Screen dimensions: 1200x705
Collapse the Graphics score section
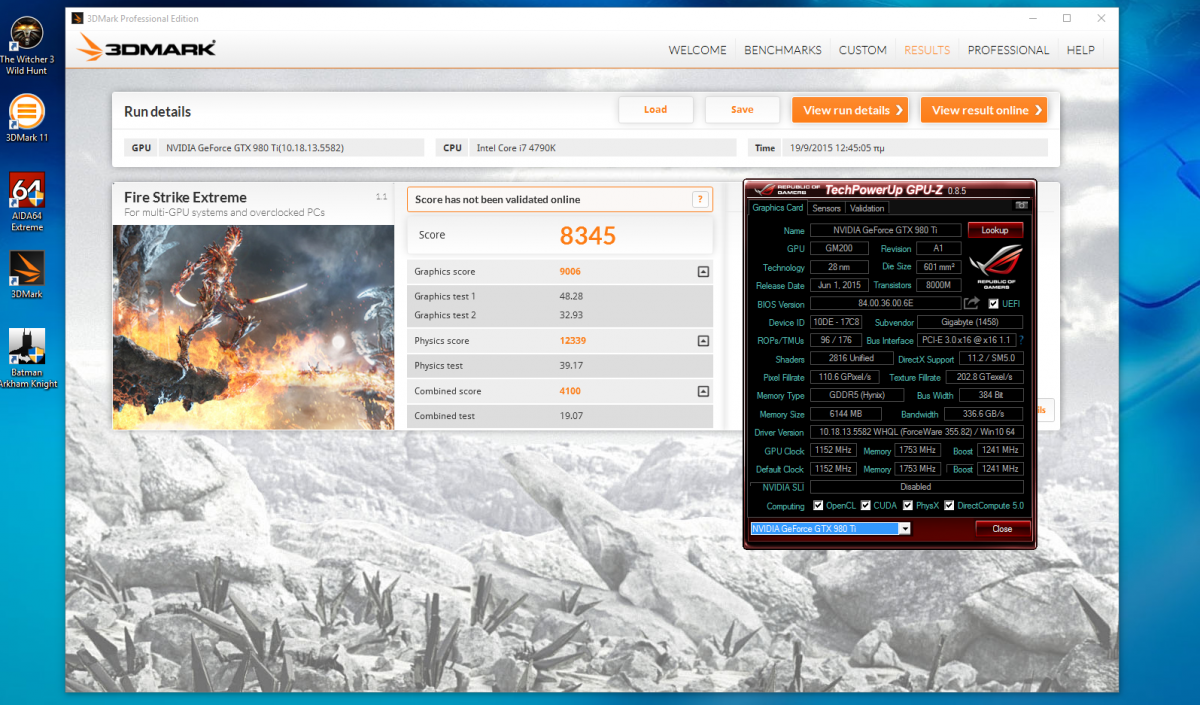click(703, 271)
